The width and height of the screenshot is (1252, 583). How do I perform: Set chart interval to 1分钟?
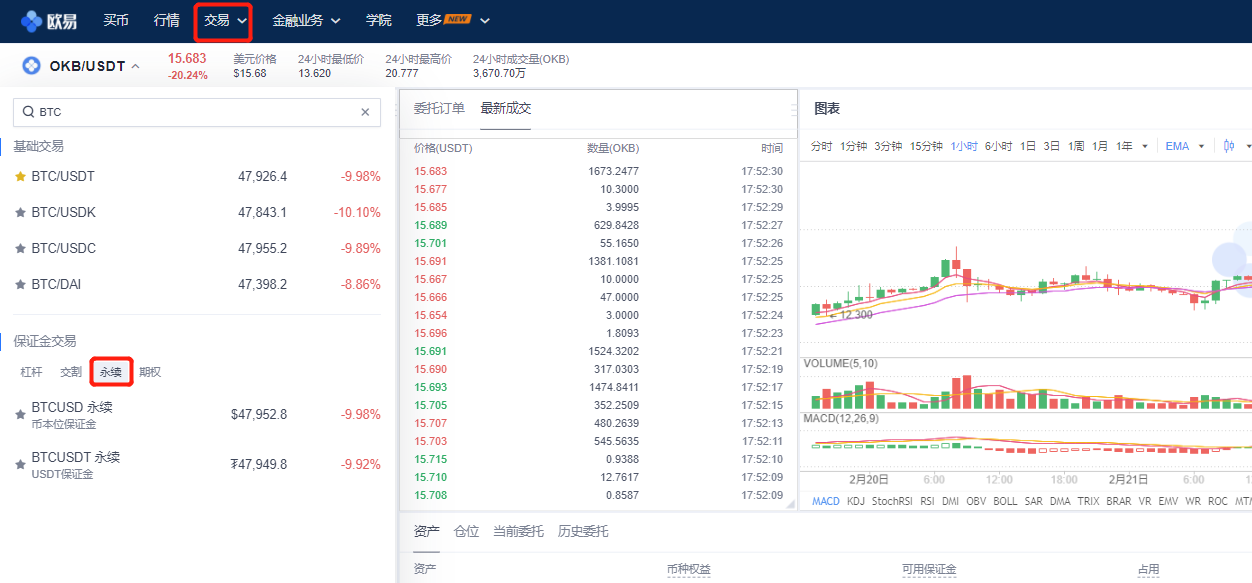point(853,146)
